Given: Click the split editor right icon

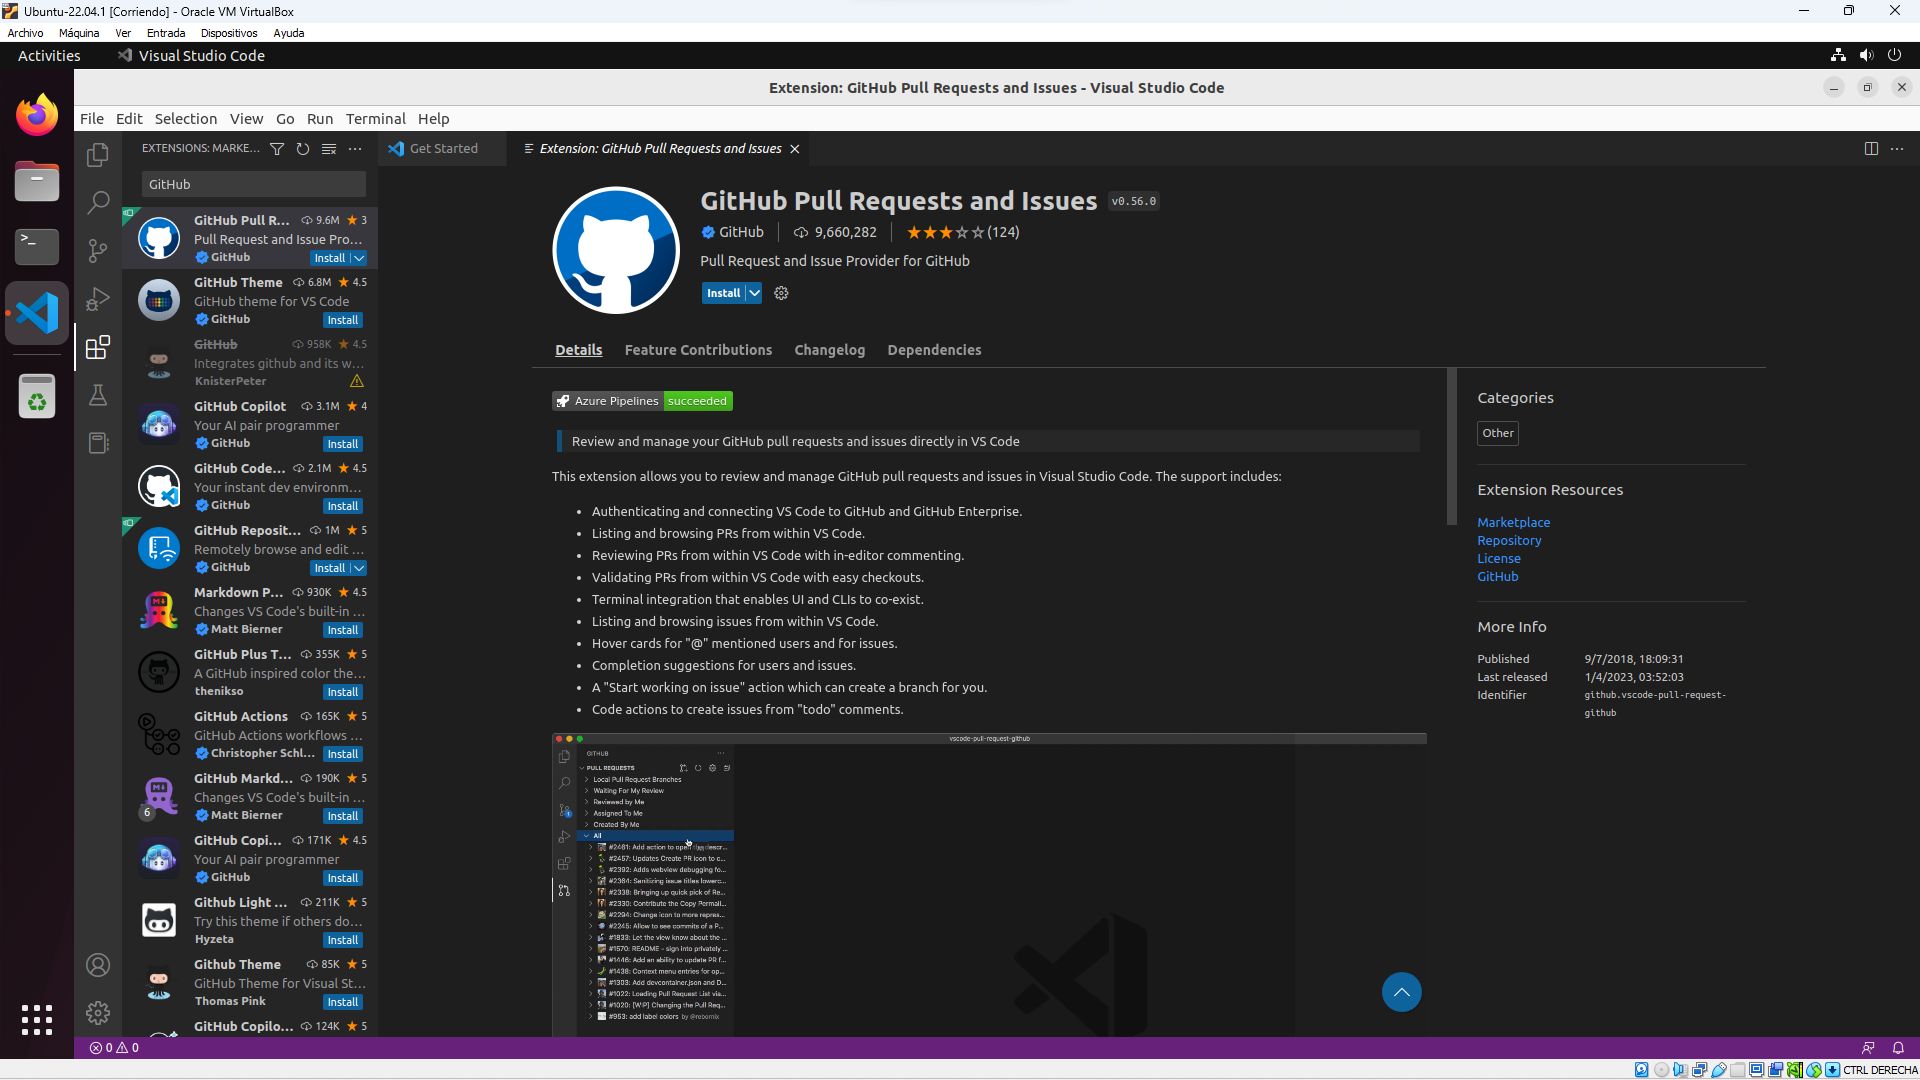Looking at the screenshot, I should point(1871,149).
